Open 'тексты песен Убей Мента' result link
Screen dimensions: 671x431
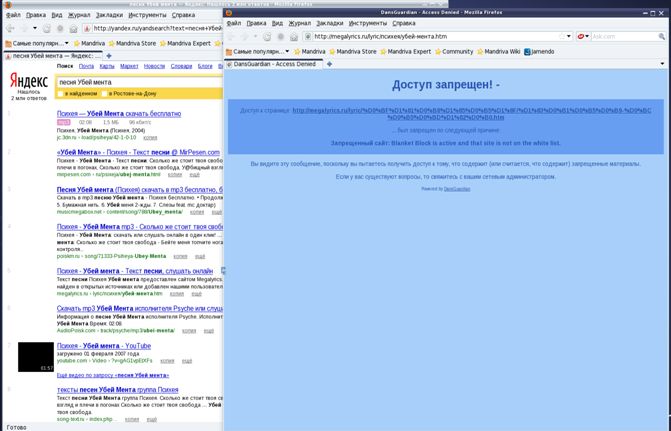click(117, 390)
